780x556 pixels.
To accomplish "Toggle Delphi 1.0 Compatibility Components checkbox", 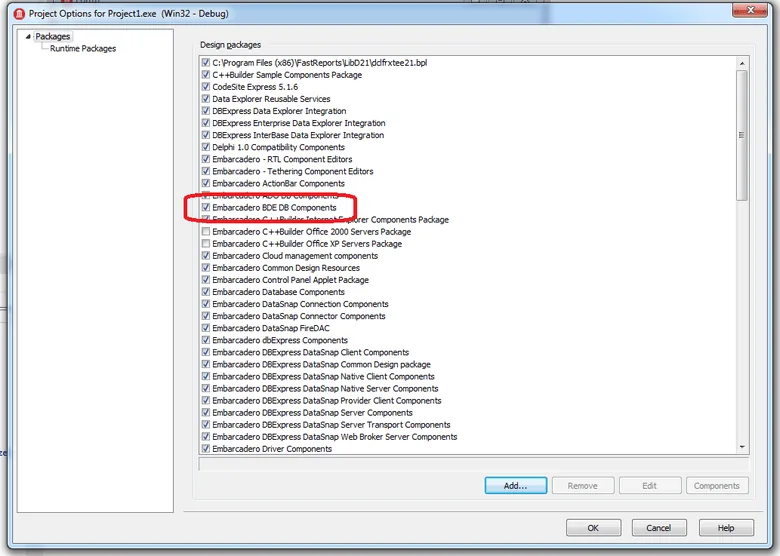I will 206,147.
